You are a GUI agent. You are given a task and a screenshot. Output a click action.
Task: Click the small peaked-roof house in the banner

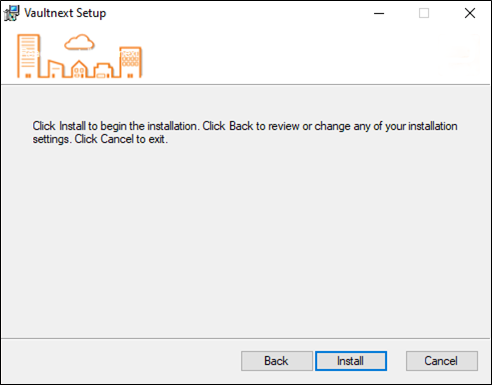[x=79, y=69]
